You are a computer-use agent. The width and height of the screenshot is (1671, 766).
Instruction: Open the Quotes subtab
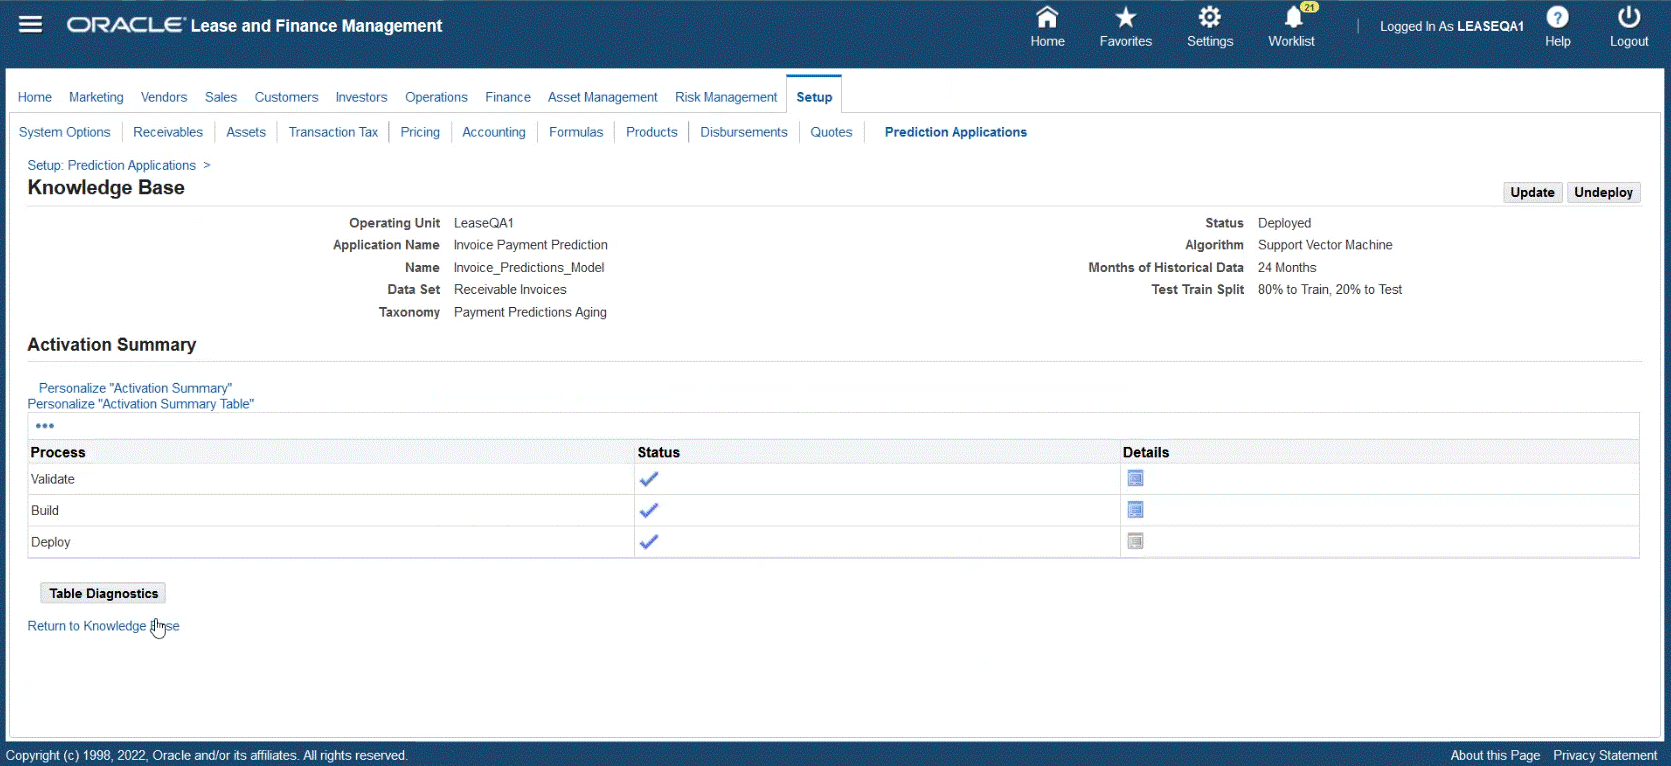click(x=831, y=132)
